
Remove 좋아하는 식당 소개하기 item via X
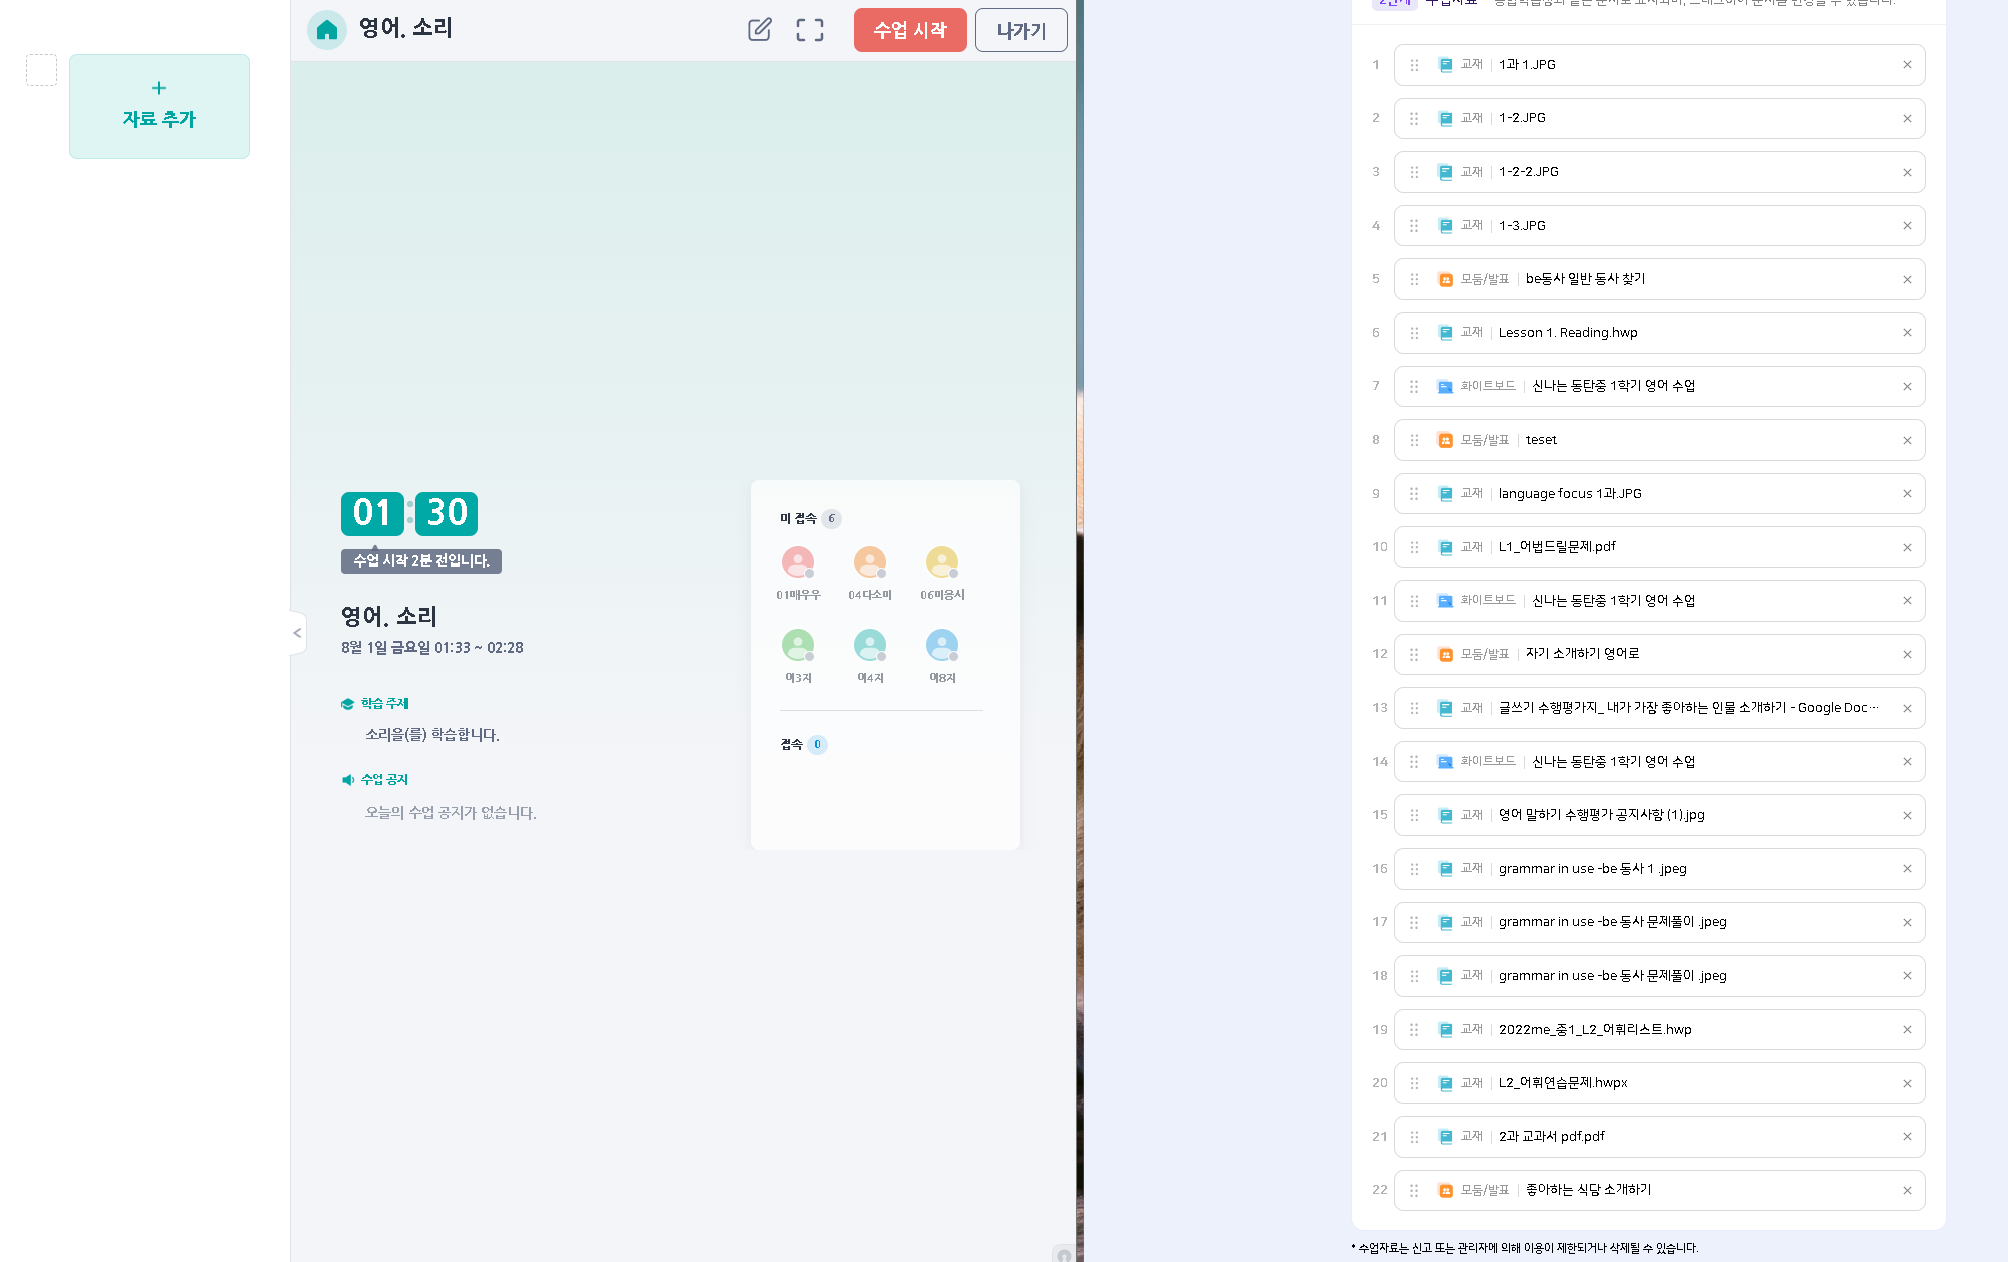pyautogui.click(x=1907, y=1191)
